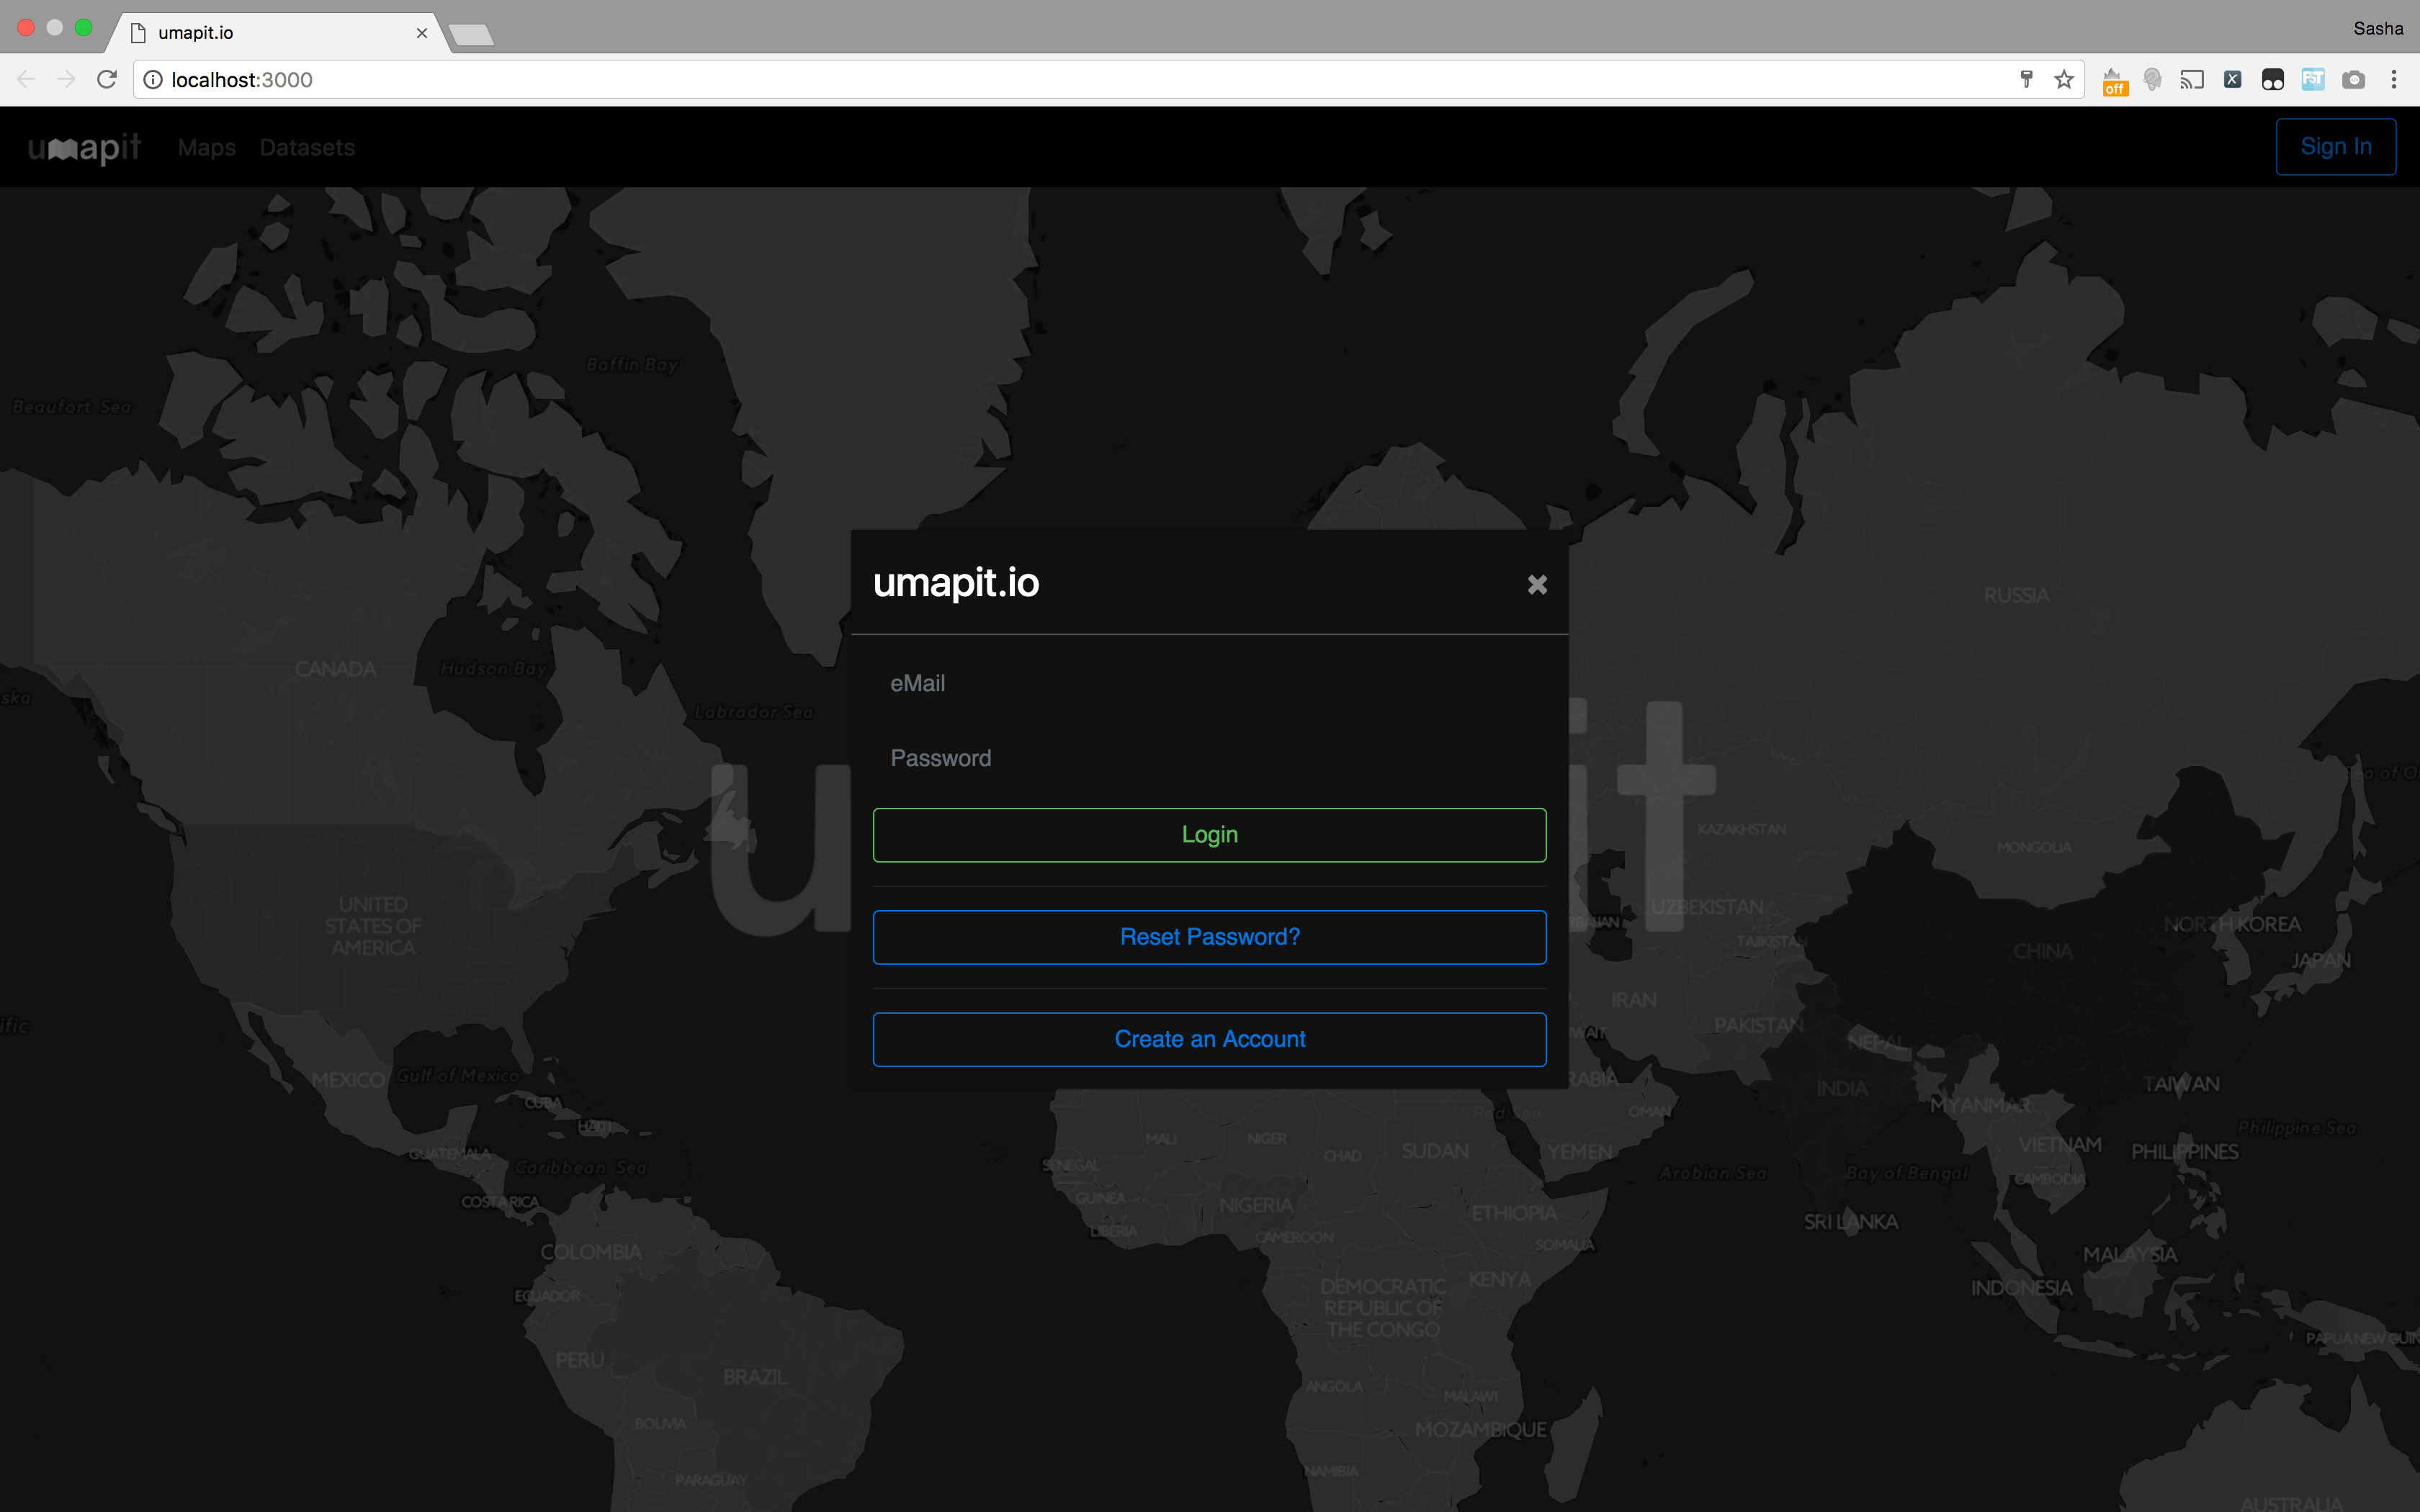
Task: Go to Maps in the navigation bar
Action: coord(206,148)
